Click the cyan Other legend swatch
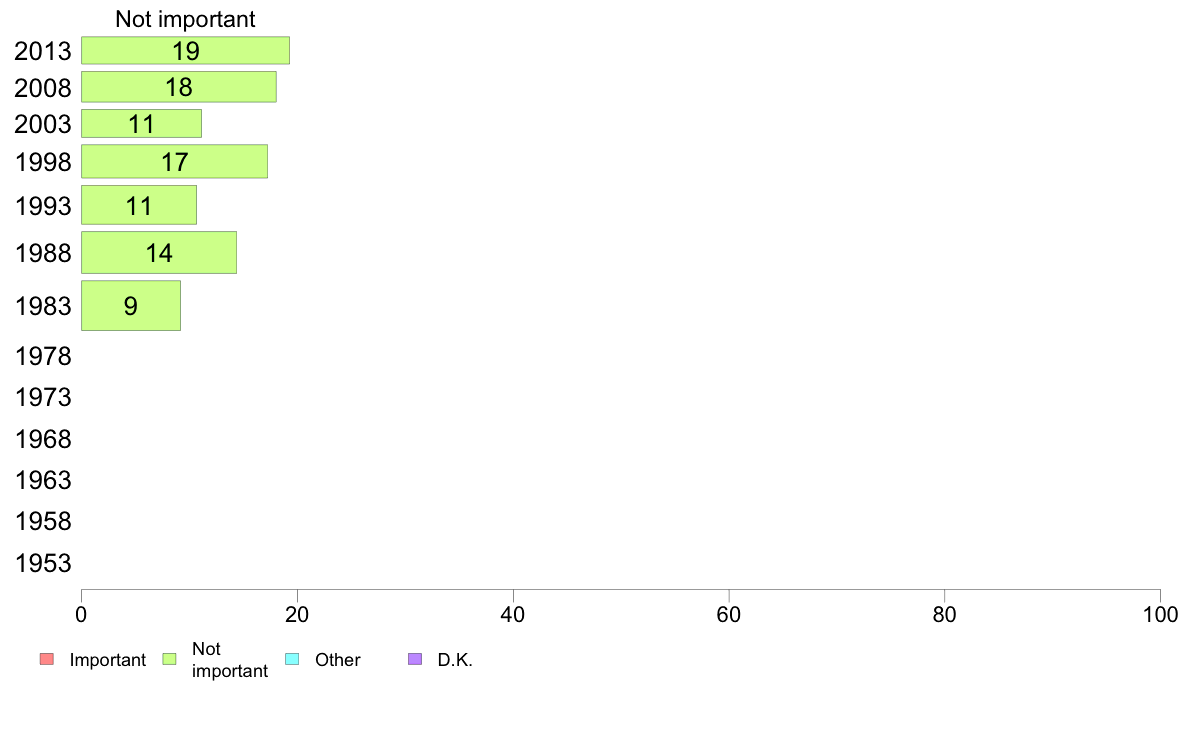1188x736 pixels. 292,659
